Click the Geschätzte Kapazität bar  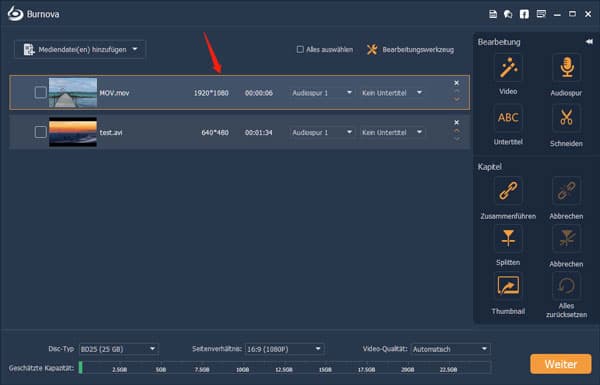click(x=285, y=368)
